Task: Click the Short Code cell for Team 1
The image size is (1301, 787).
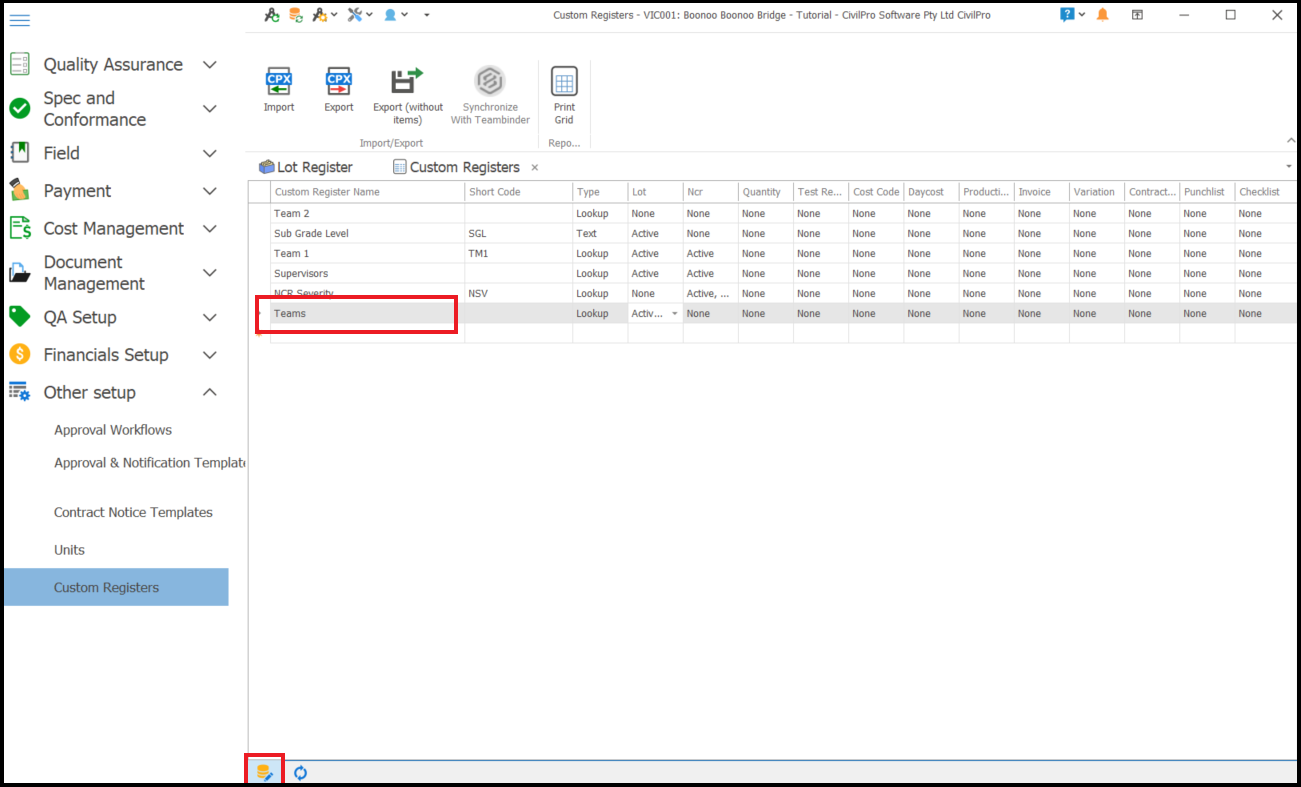Action: tap(517, 254)
